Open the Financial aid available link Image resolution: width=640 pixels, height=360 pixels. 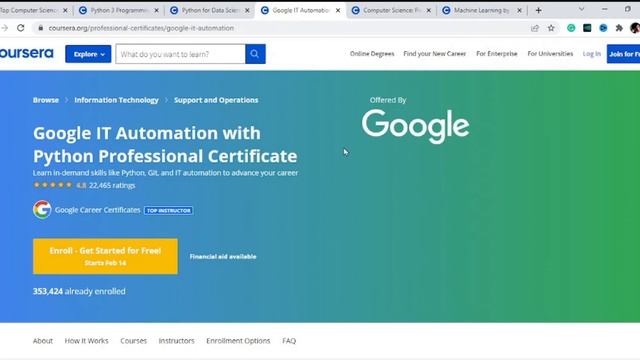(223, 256)
